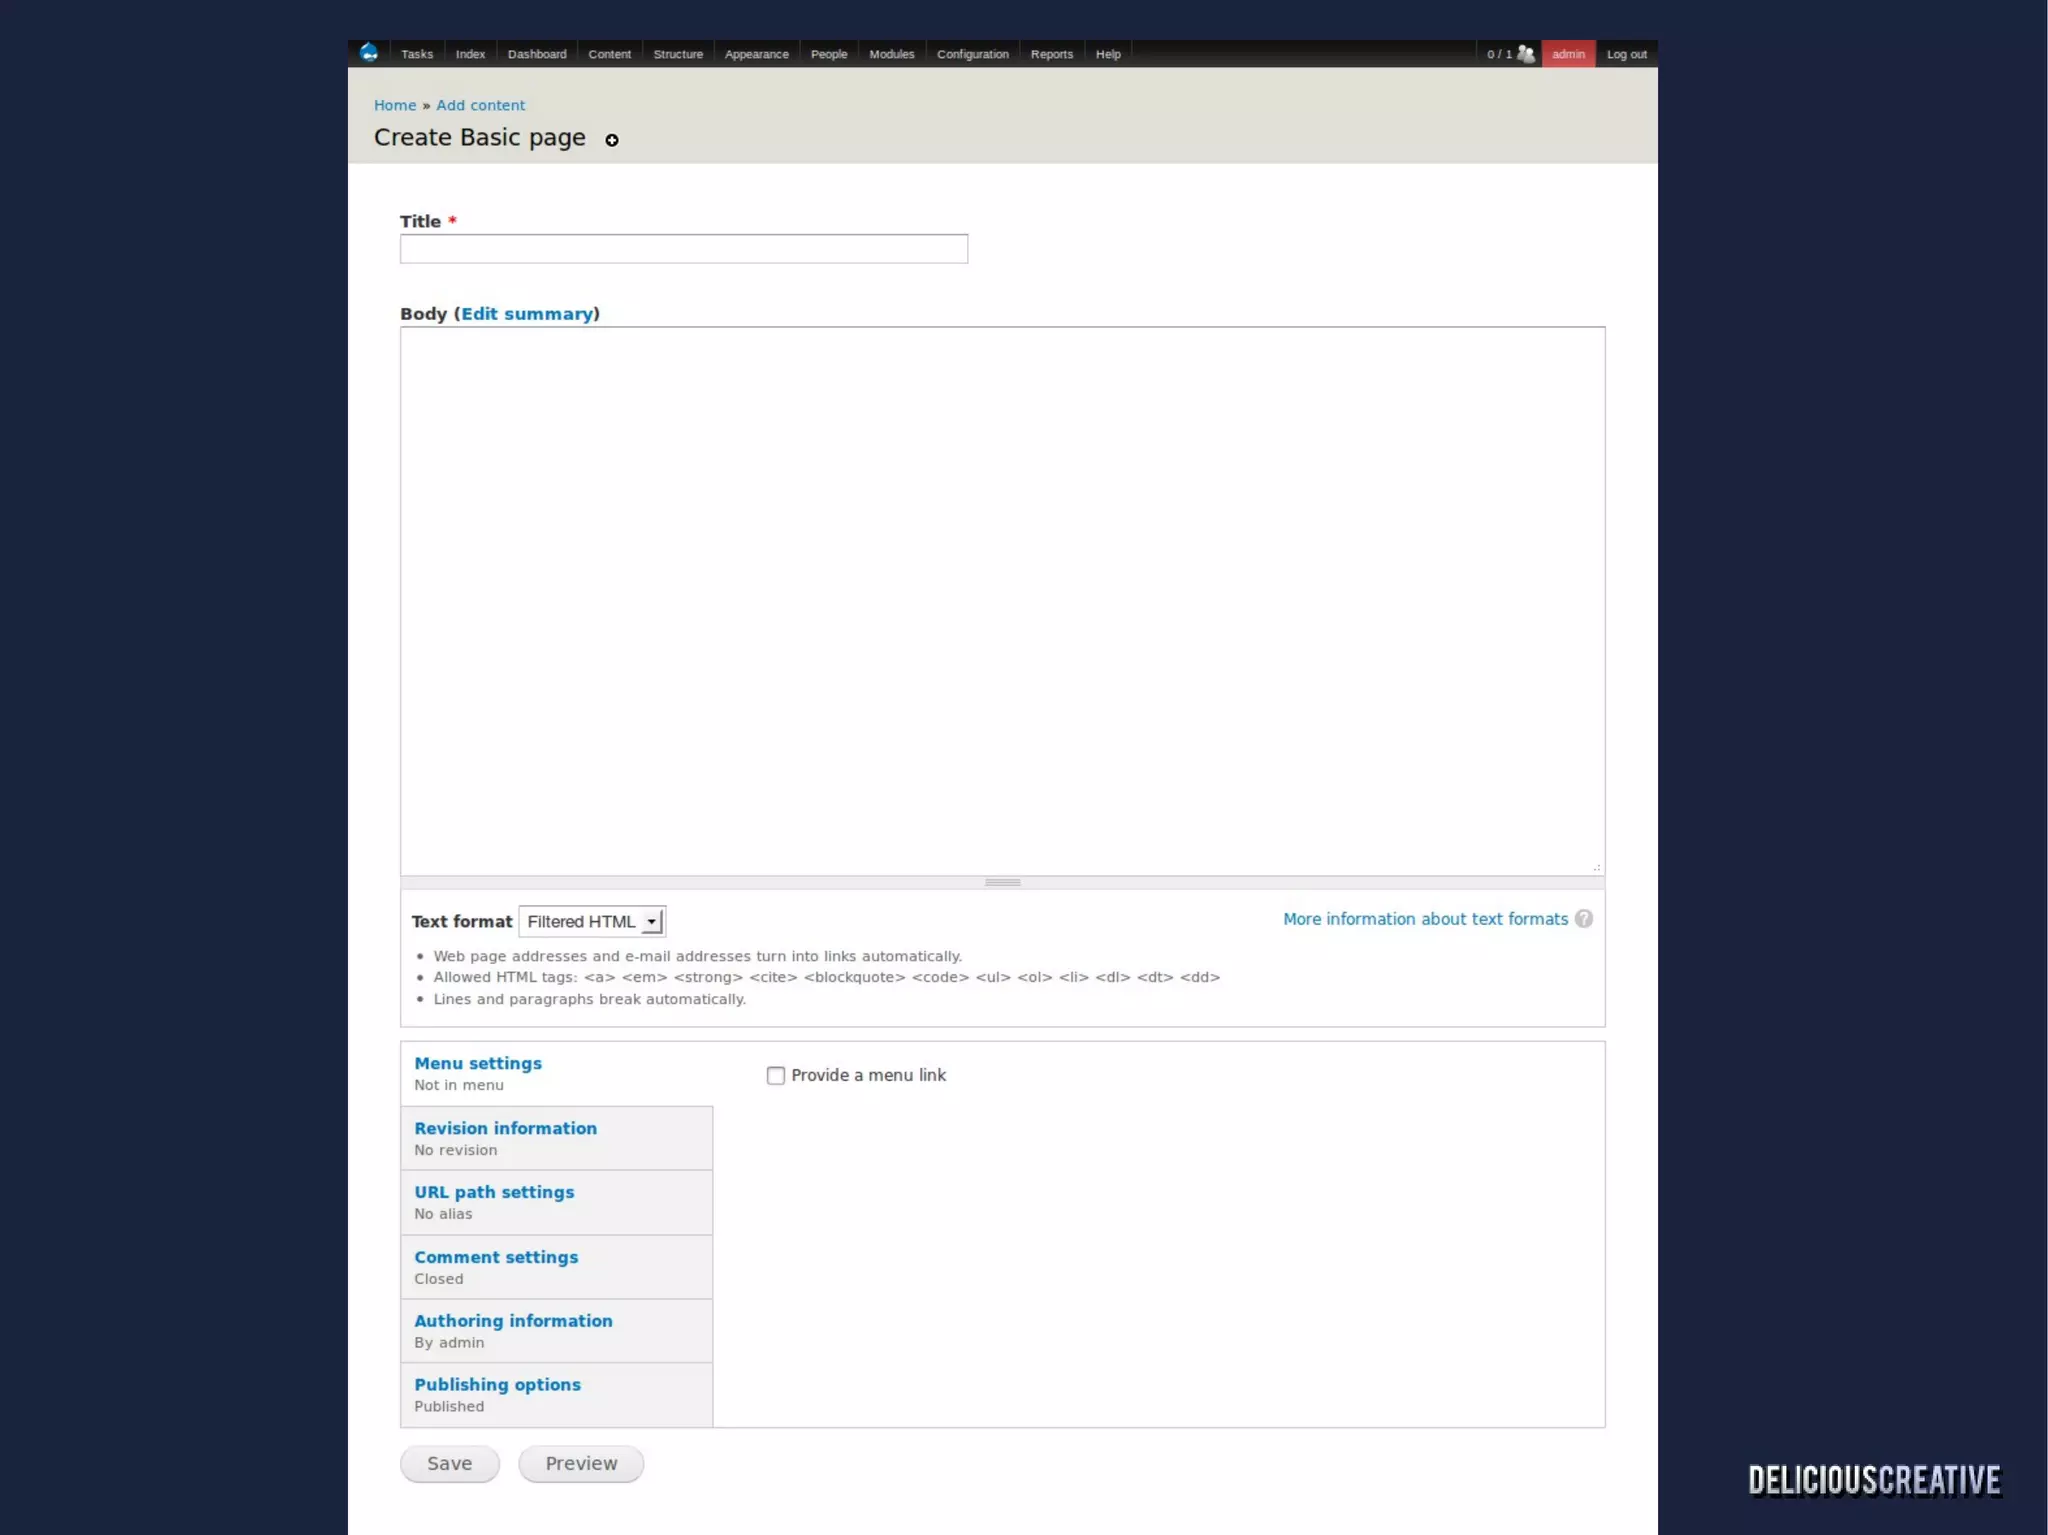The width and height of the screenshot is (2048, 1535).
Task: Open the Revision information tab
Action: (505, 1128)
